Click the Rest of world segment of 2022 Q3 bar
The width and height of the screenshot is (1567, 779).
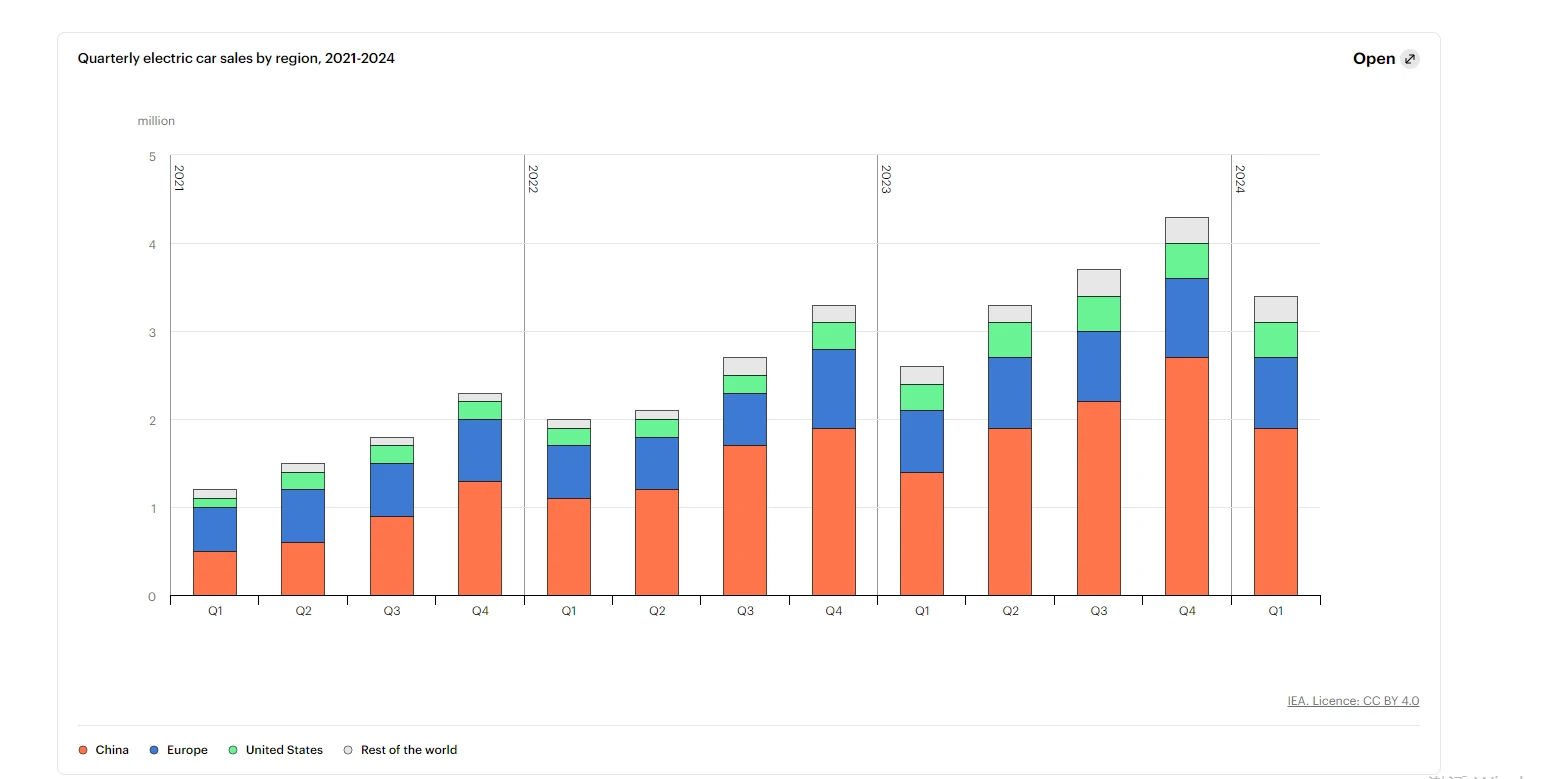pos(745,366)
